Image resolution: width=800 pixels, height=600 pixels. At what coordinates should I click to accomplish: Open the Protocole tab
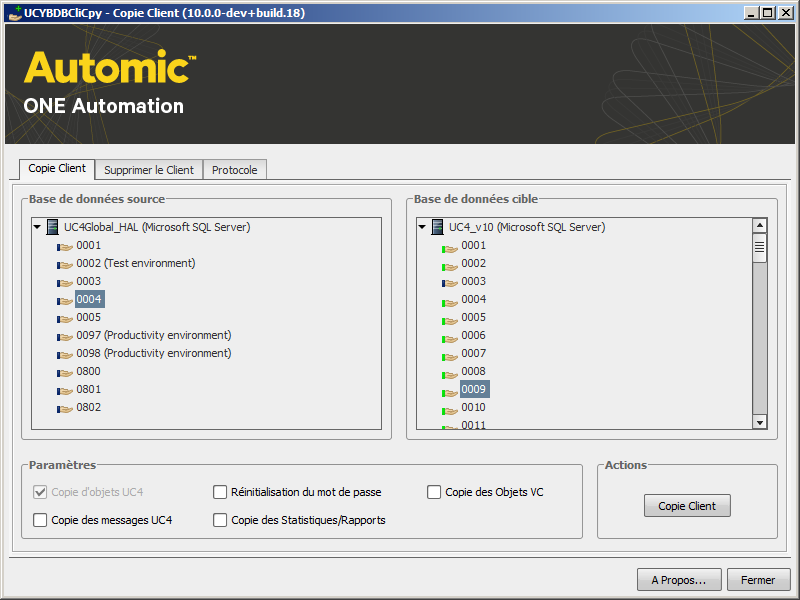click(x=235, y=170)
